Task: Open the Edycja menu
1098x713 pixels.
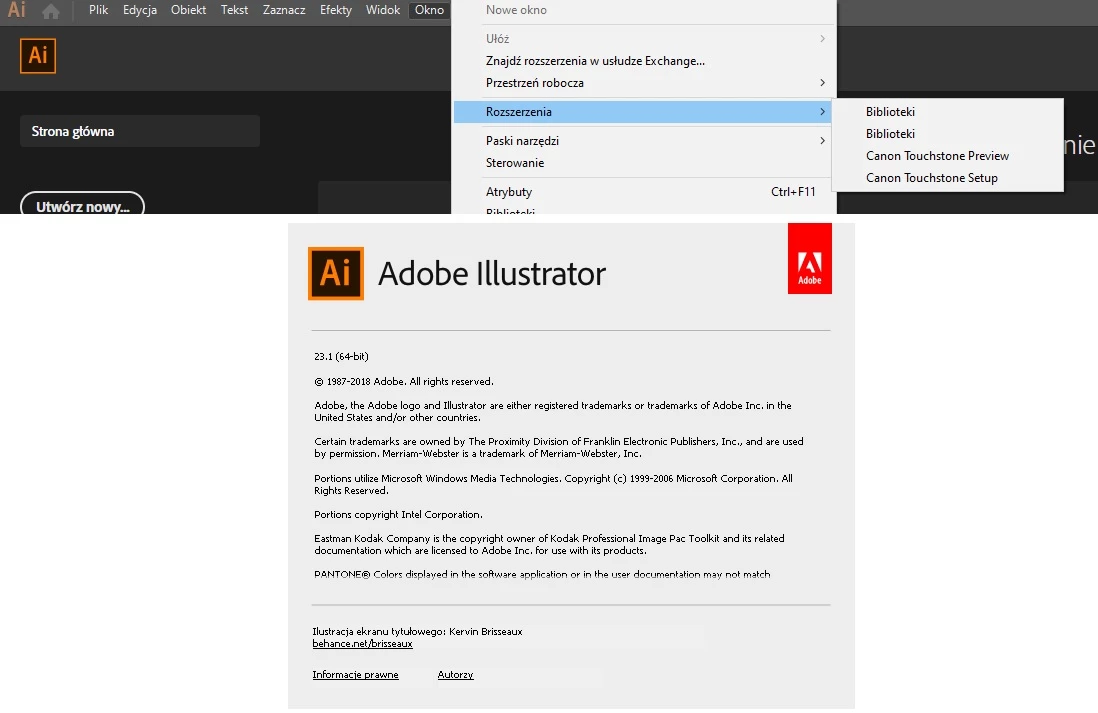Action: click(139, 10)
